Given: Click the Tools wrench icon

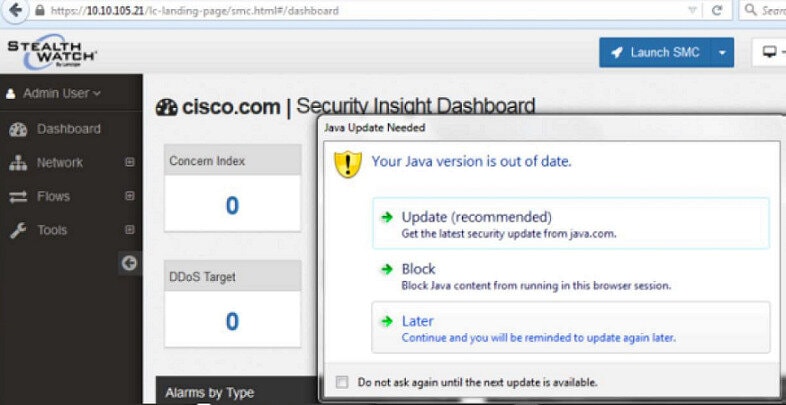Looking at the screenshot, I should (x=18, y=231).
